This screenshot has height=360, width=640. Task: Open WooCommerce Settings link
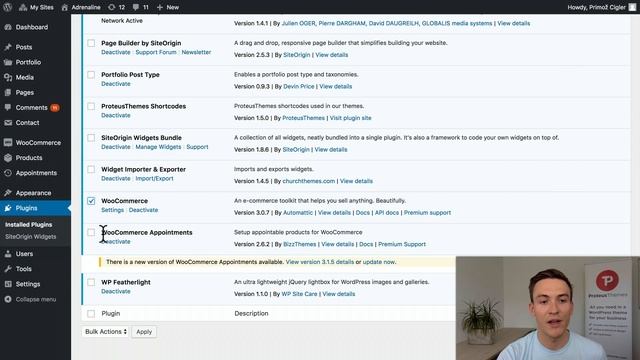point(113,210)
